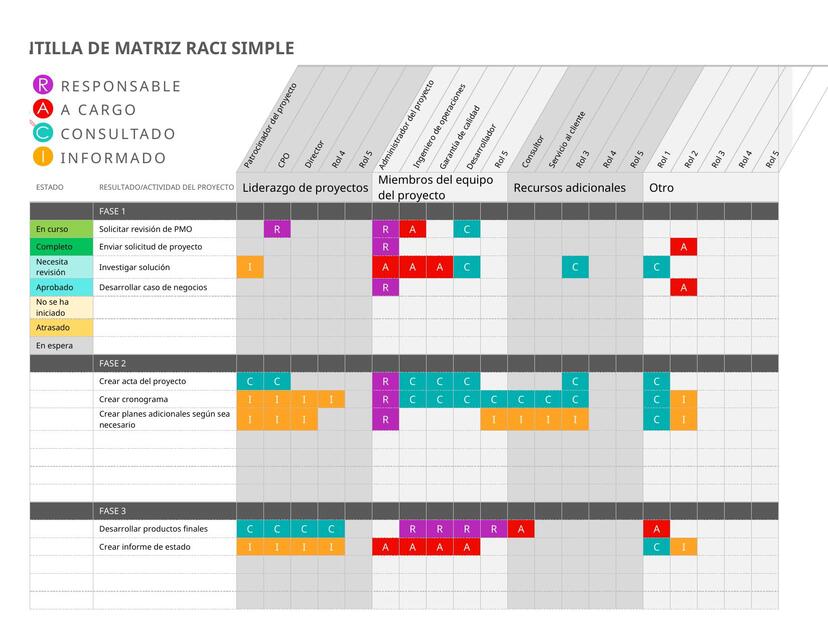Click the MATRIZ RACI SIMPLE title text
The width and height of the screenshot is (828, 640).
click(160, 46)
